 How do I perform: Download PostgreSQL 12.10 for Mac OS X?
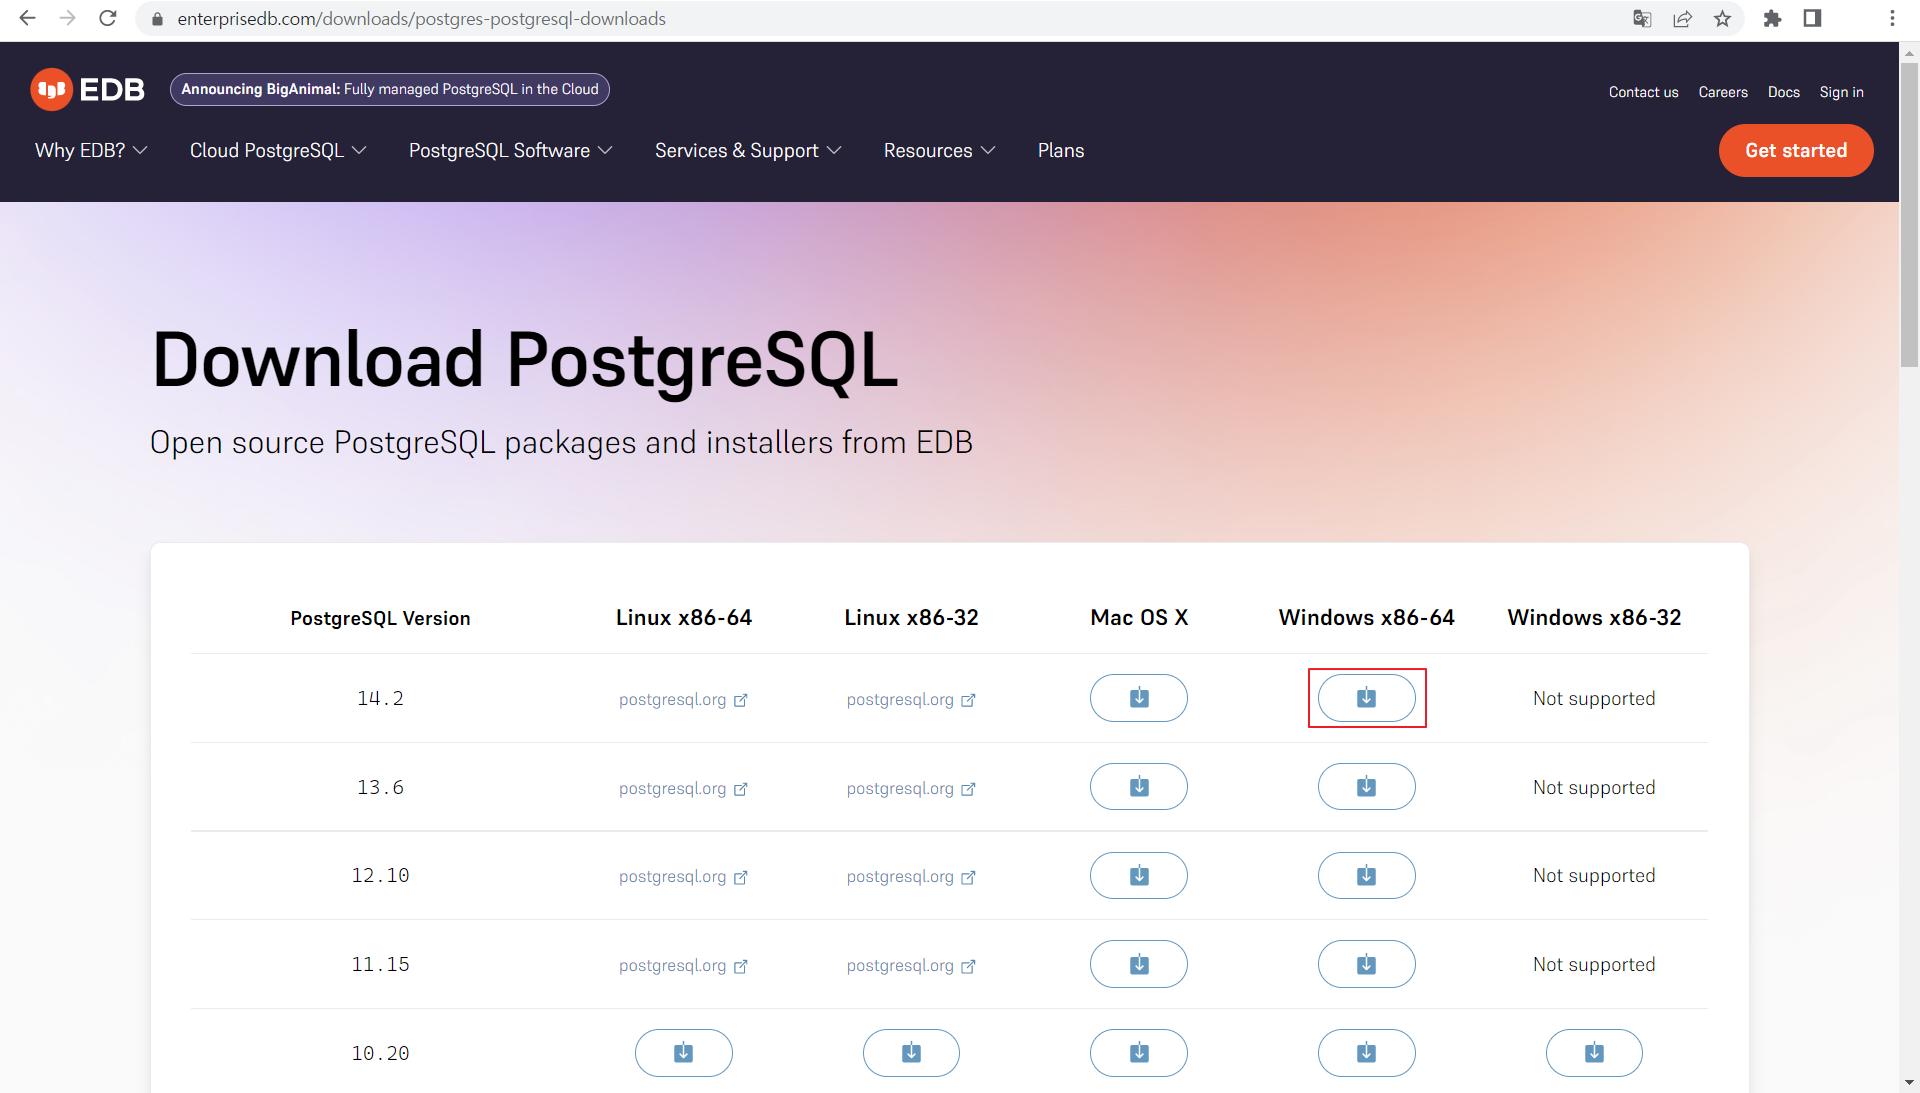pyautogui.click(x=1138, y=876)
